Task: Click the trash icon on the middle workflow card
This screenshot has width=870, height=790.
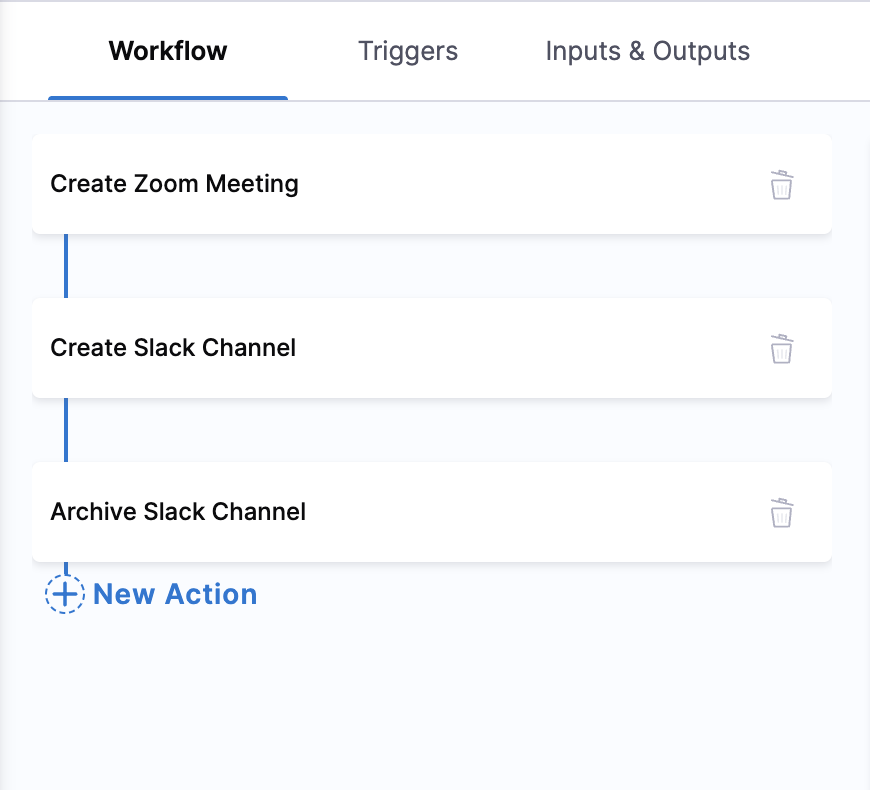Action: 781,349
